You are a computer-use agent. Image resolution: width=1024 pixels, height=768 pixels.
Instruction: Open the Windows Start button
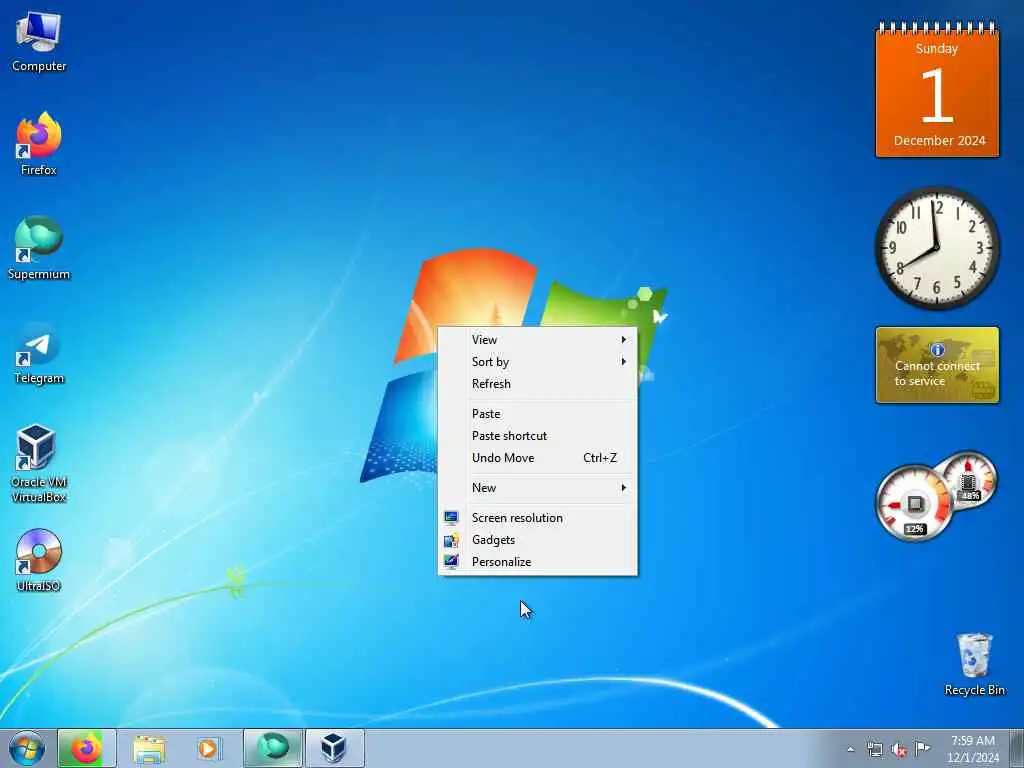(27, 748)
